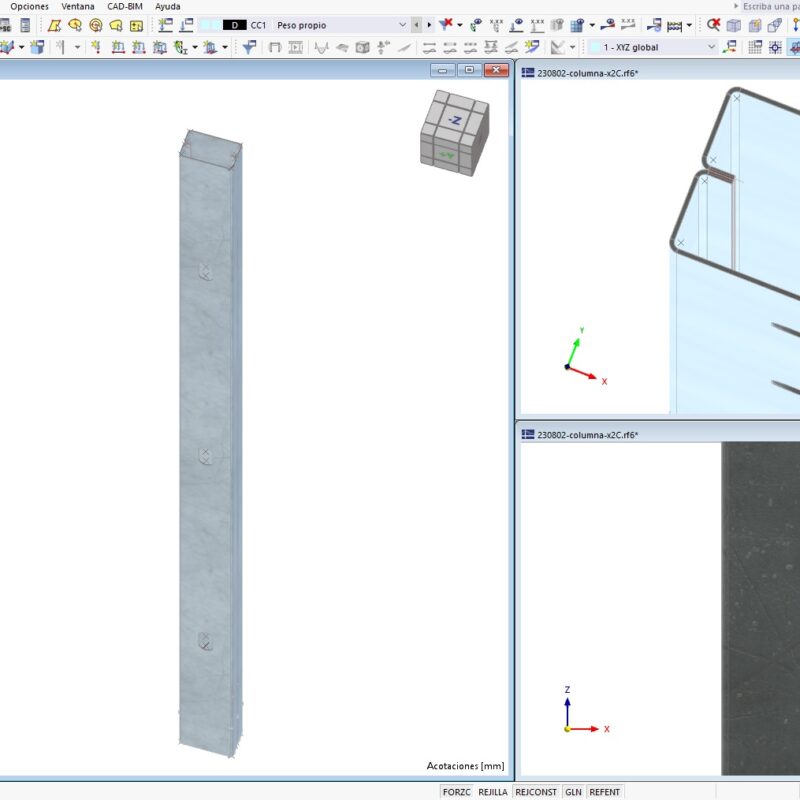Click the red X filter icon
This screenshot has height=800, width=800.
(446, 24)
